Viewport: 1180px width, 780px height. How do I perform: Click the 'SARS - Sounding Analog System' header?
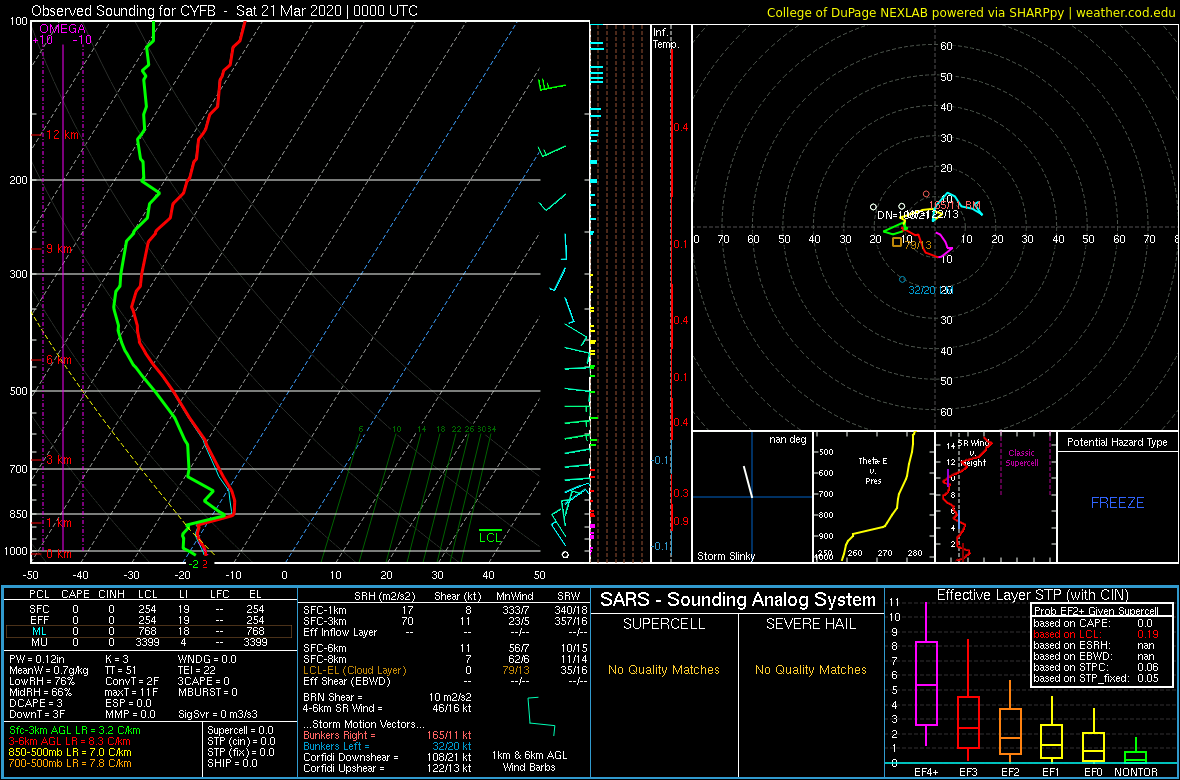click(738, 600)
